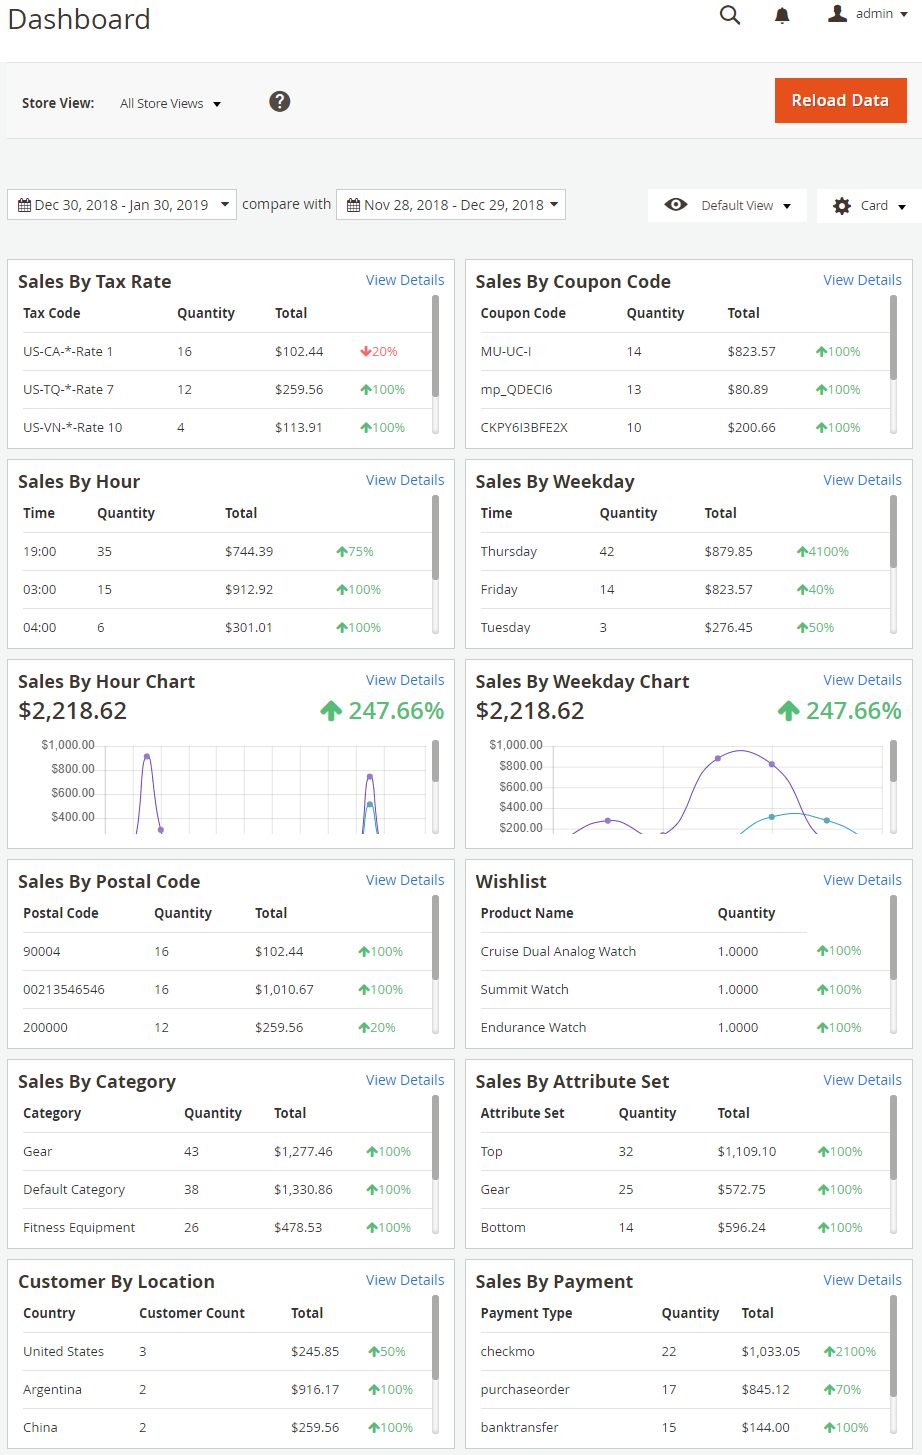
Task: Click the admin user avatar icon
Action: coord(838,14)
